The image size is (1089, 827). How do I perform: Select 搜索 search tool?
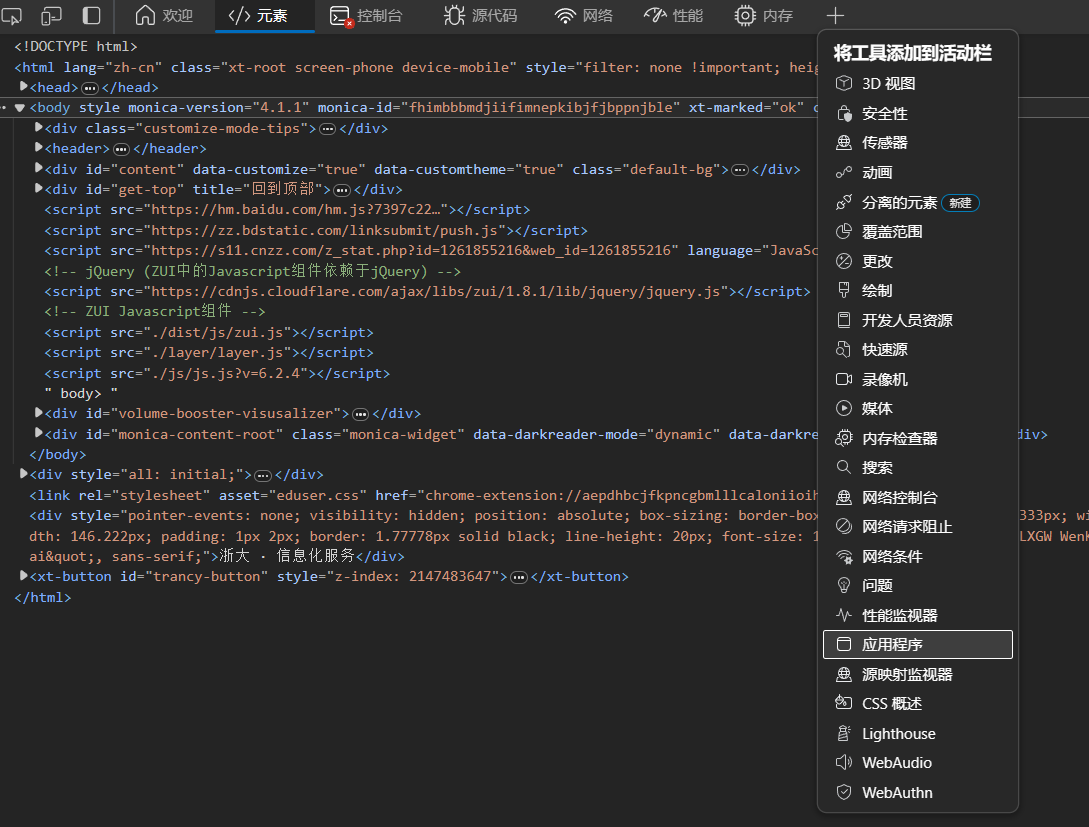917,467
